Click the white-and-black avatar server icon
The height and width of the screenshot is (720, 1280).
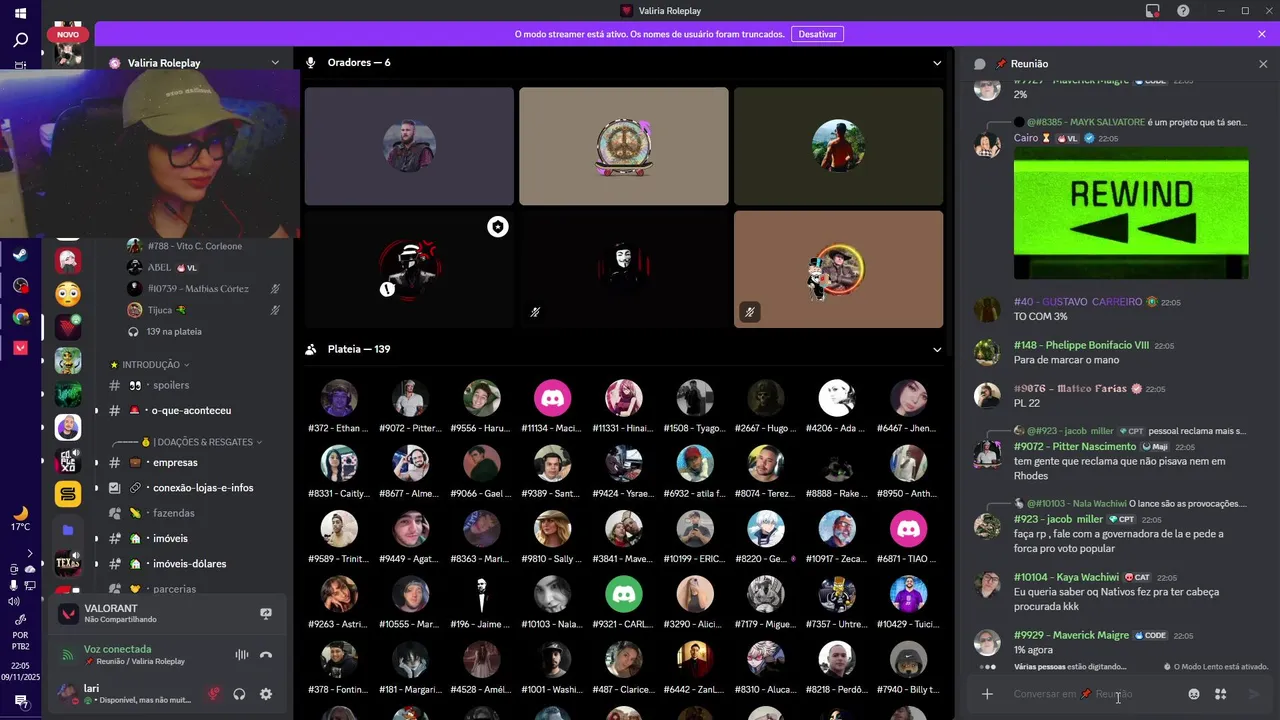click(68, 261)
